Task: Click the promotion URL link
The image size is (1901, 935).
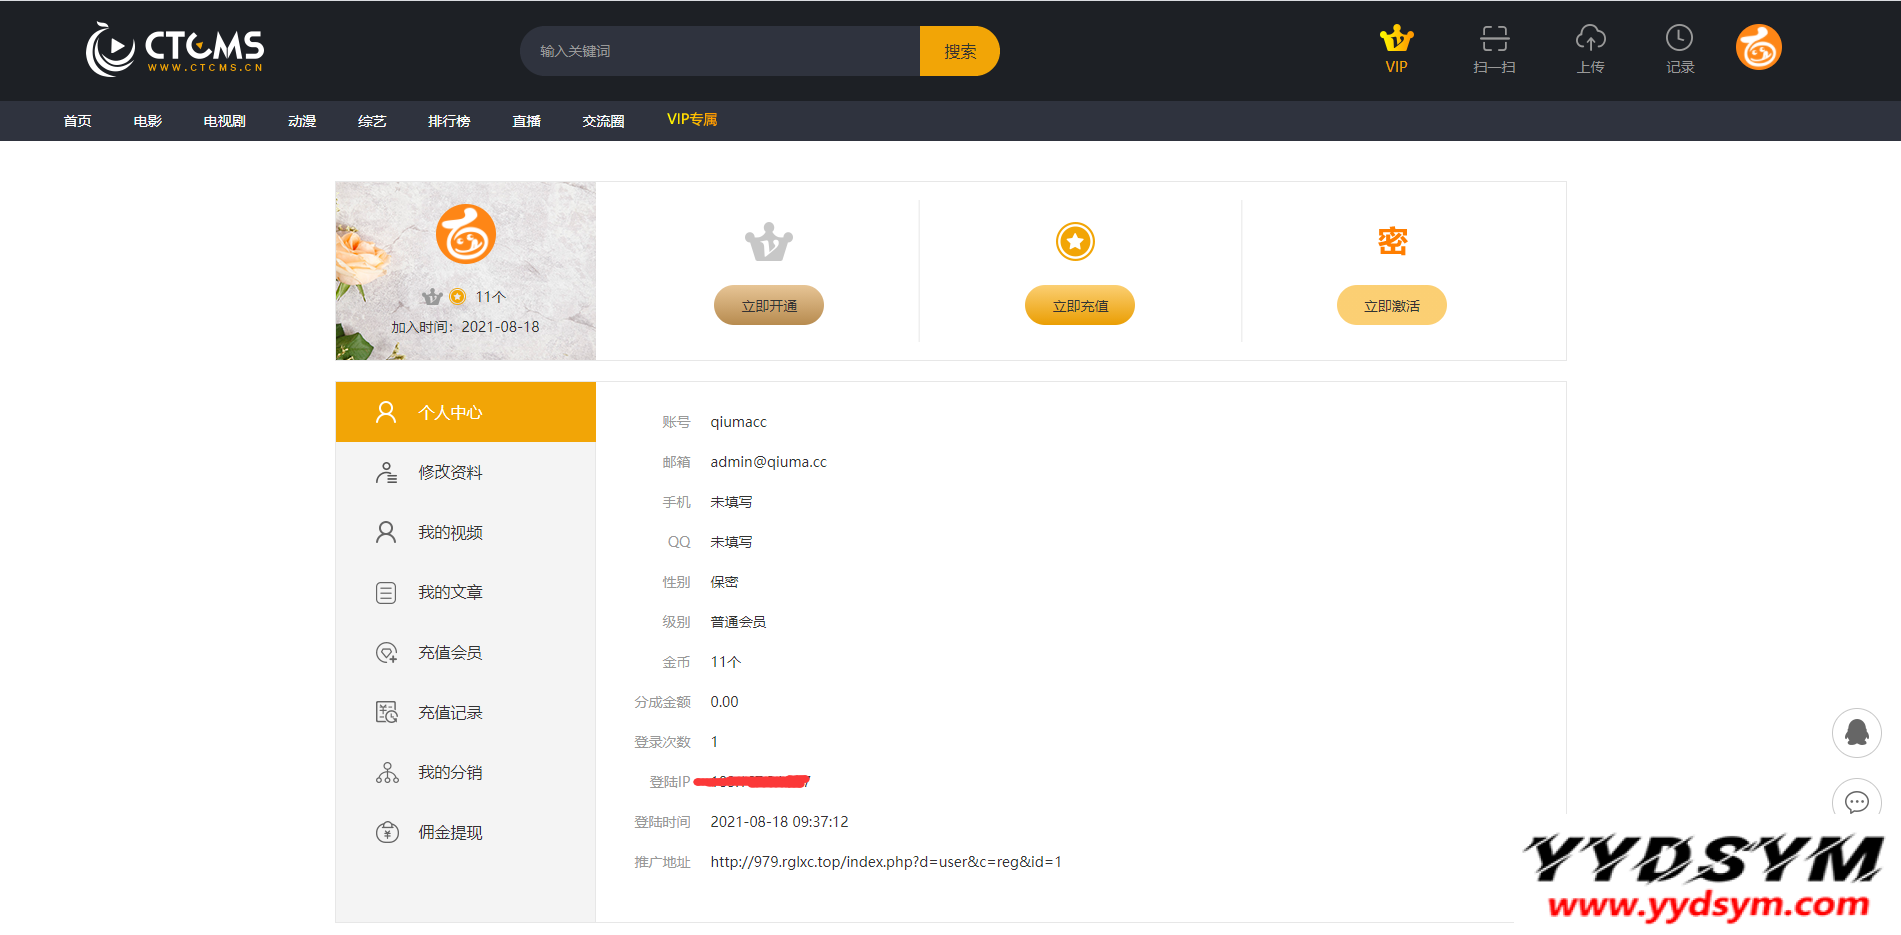Action: coord(885,862)
